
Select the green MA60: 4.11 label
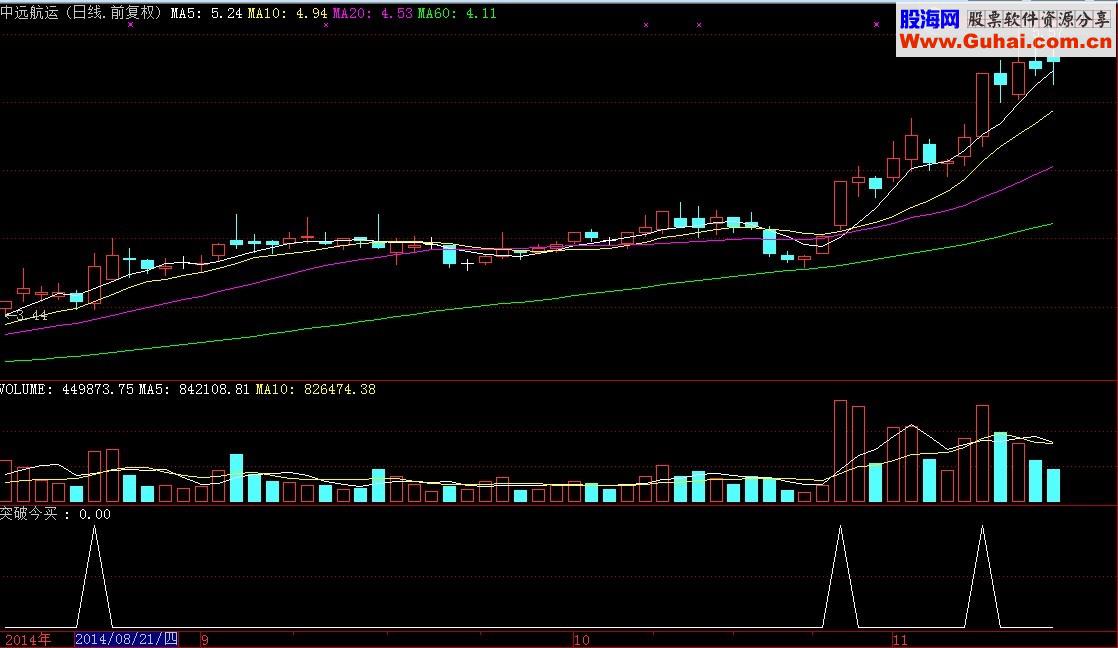pyautogui.click(x=457, y=14)
